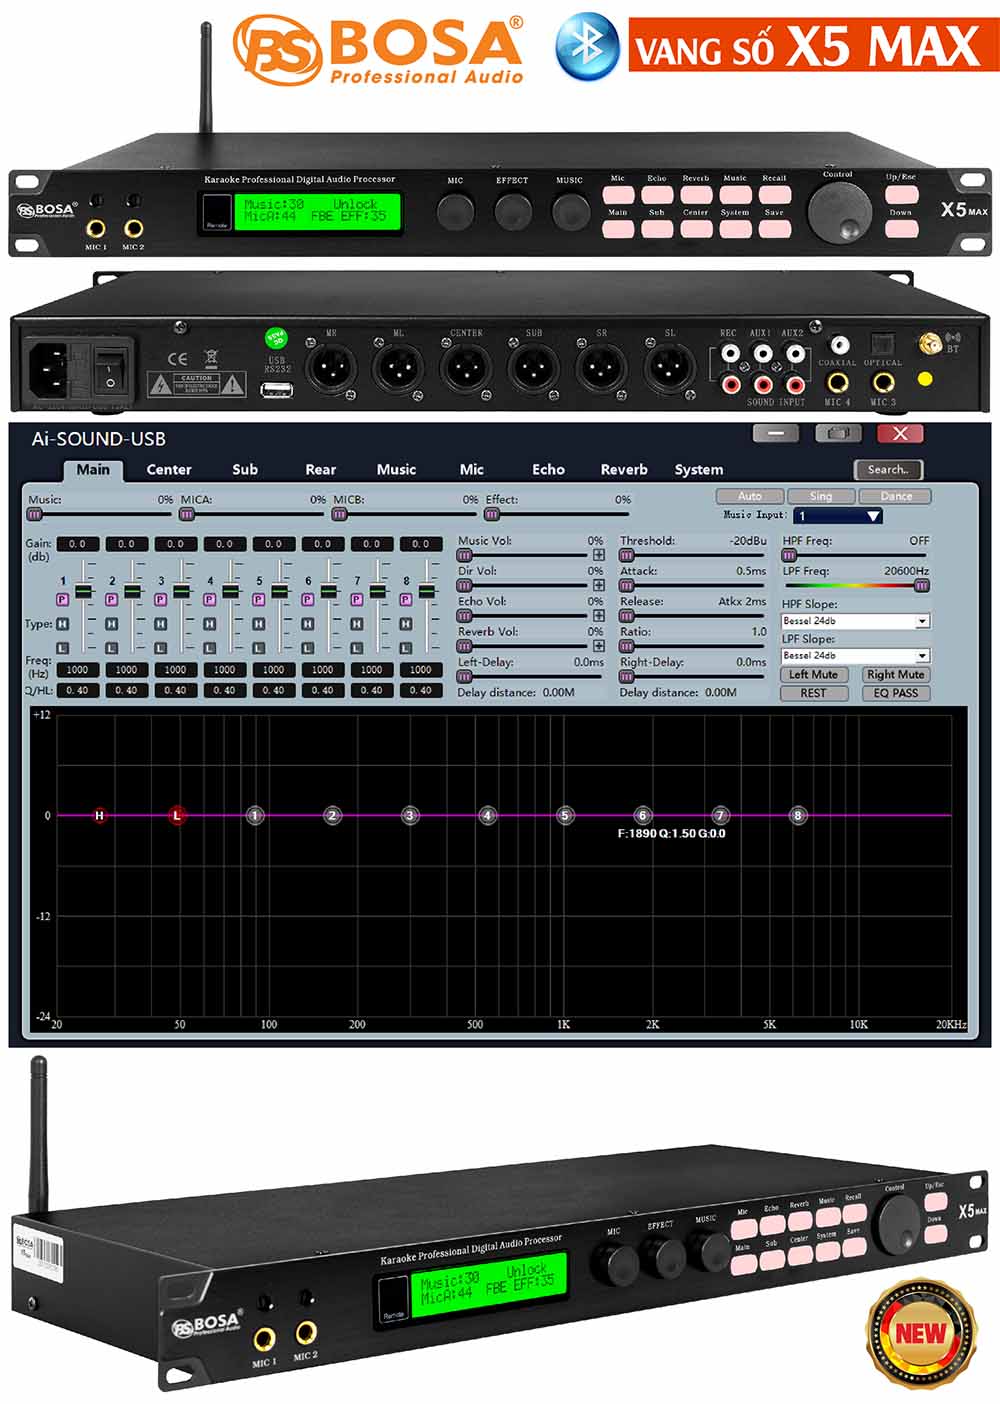
Task: Set band 1 type to P (peak)
Action: (x=62, y=599)
